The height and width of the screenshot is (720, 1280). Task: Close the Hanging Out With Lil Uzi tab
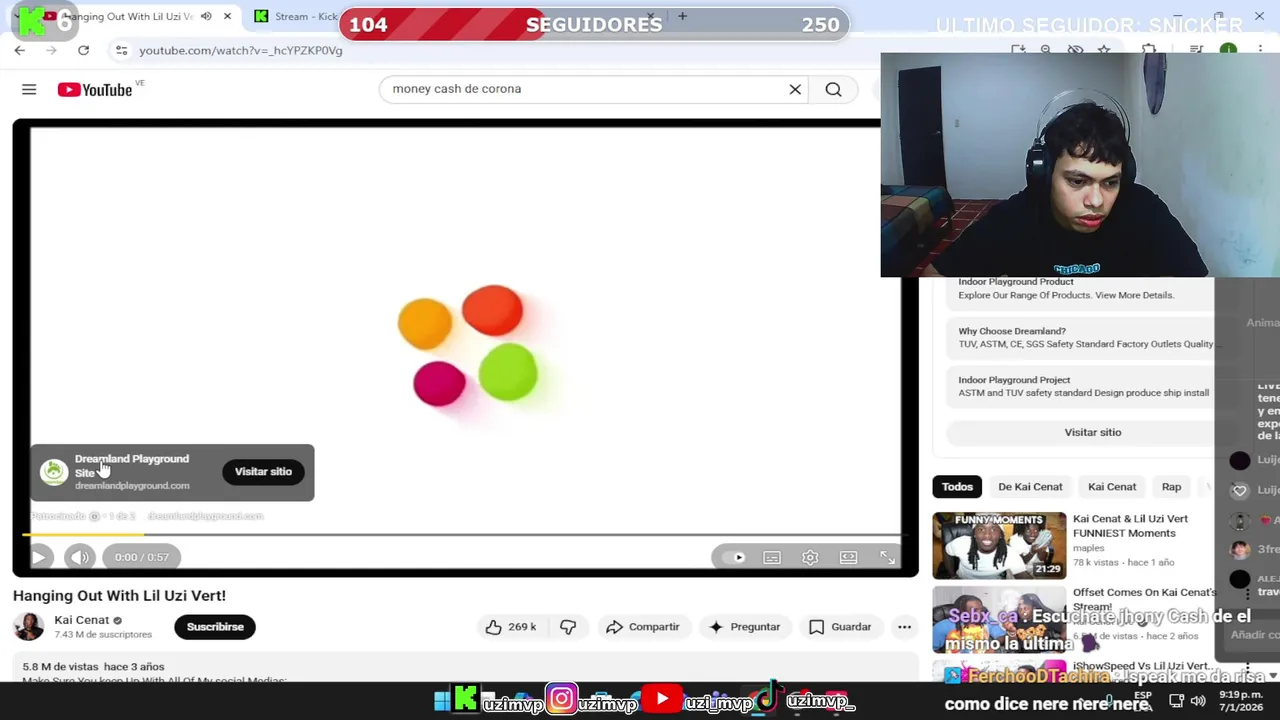(227, 16)
